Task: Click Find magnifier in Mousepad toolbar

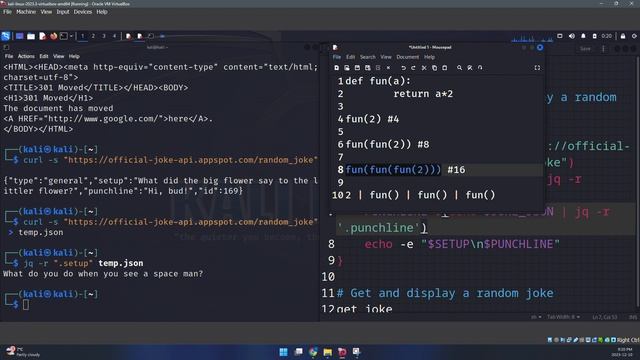Action: [460, 68]
